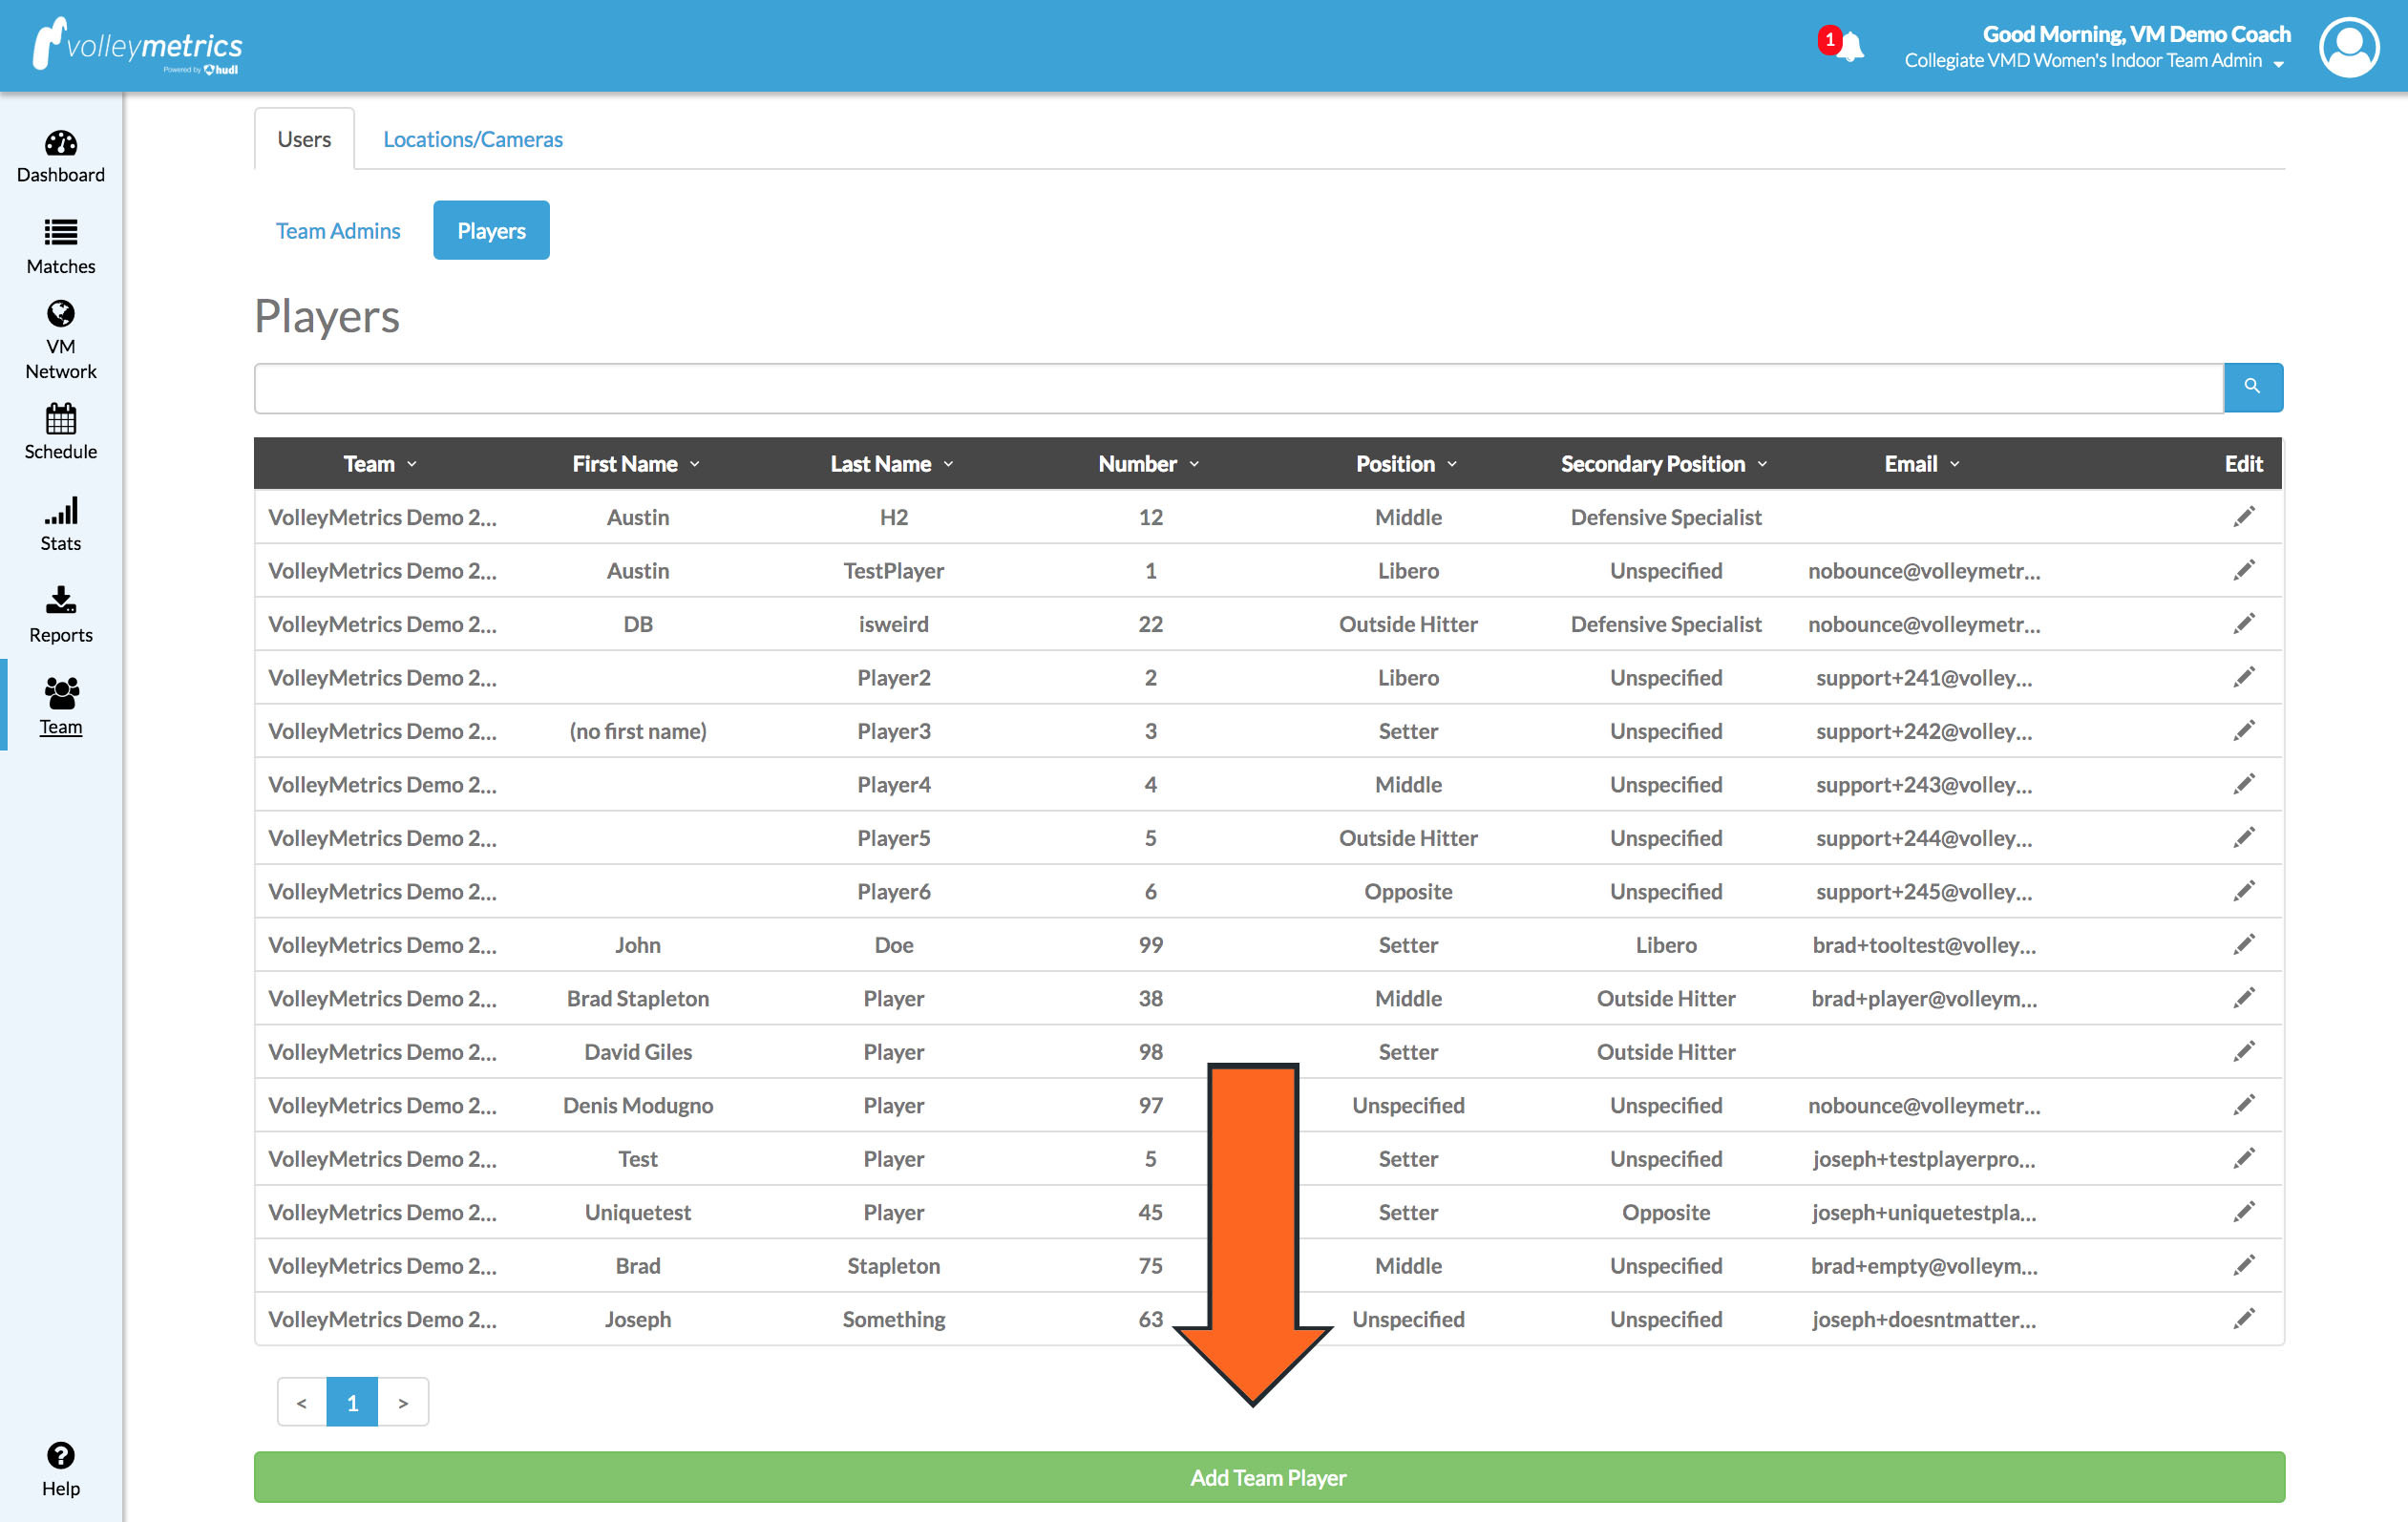Viewport: 2408px width, 1522px height.
Task: Open the Dashboard sidebar icon
Action: [x=60, y=145]
